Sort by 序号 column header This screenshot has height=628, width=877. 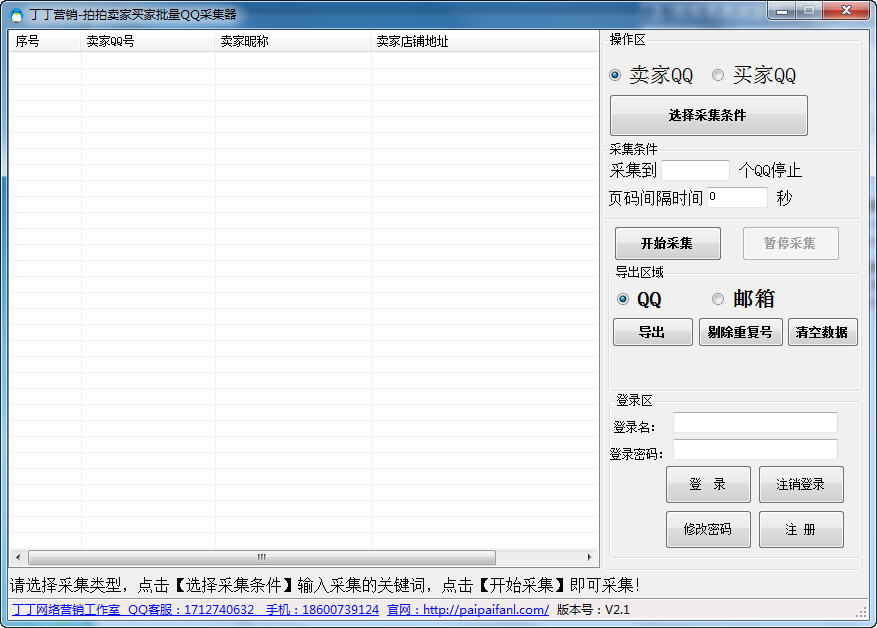pos(45,41)
